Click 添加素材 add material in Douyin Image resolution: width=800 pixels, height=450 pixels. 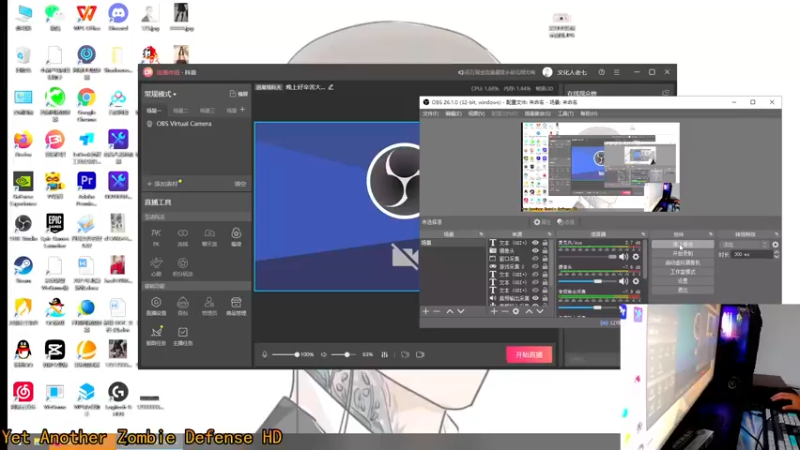pos(164,184)
